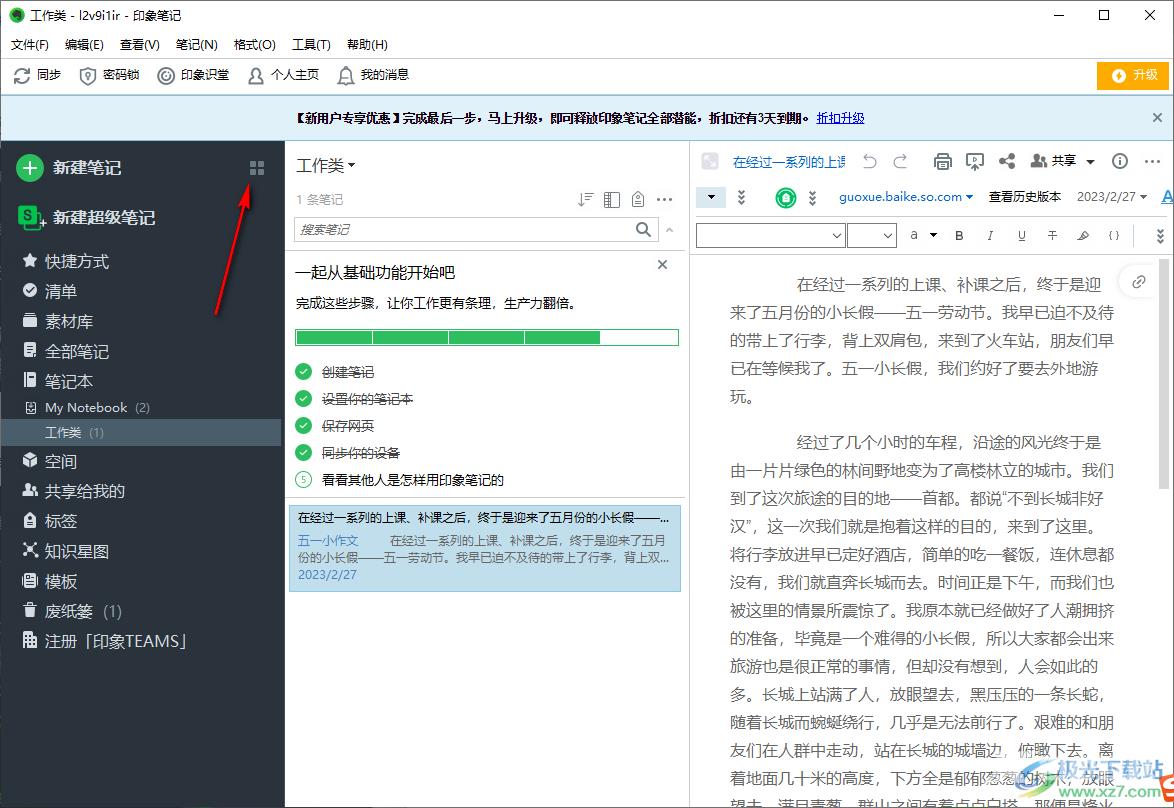Print the current note
The image size is (1174, 808).
coord(943,161)
